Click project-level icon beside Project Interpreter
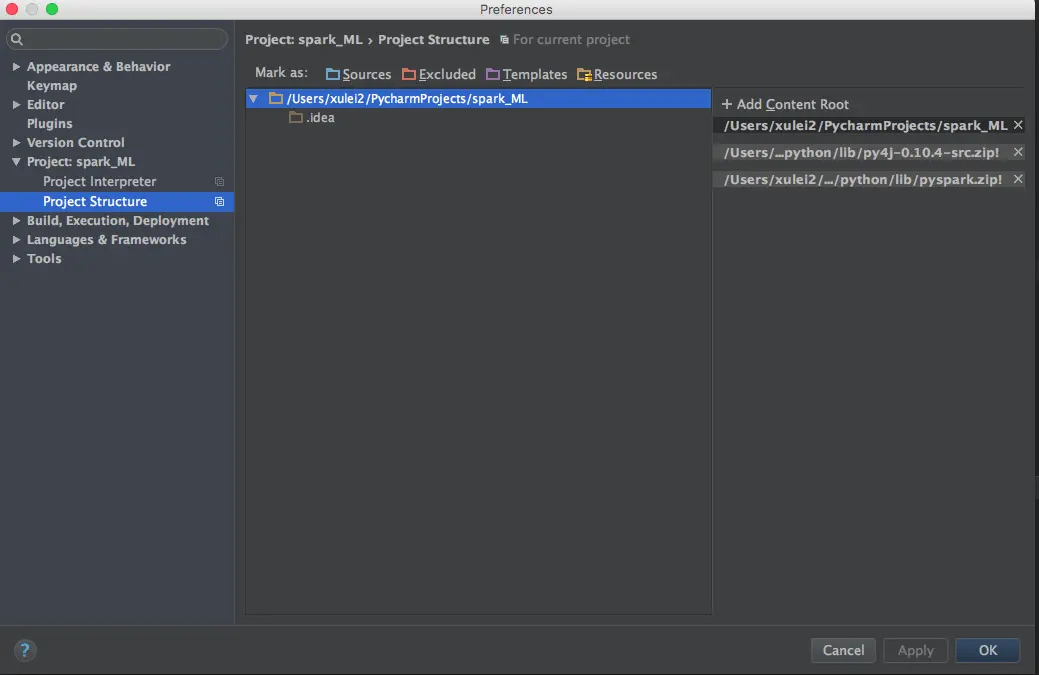 pos(219,182)
